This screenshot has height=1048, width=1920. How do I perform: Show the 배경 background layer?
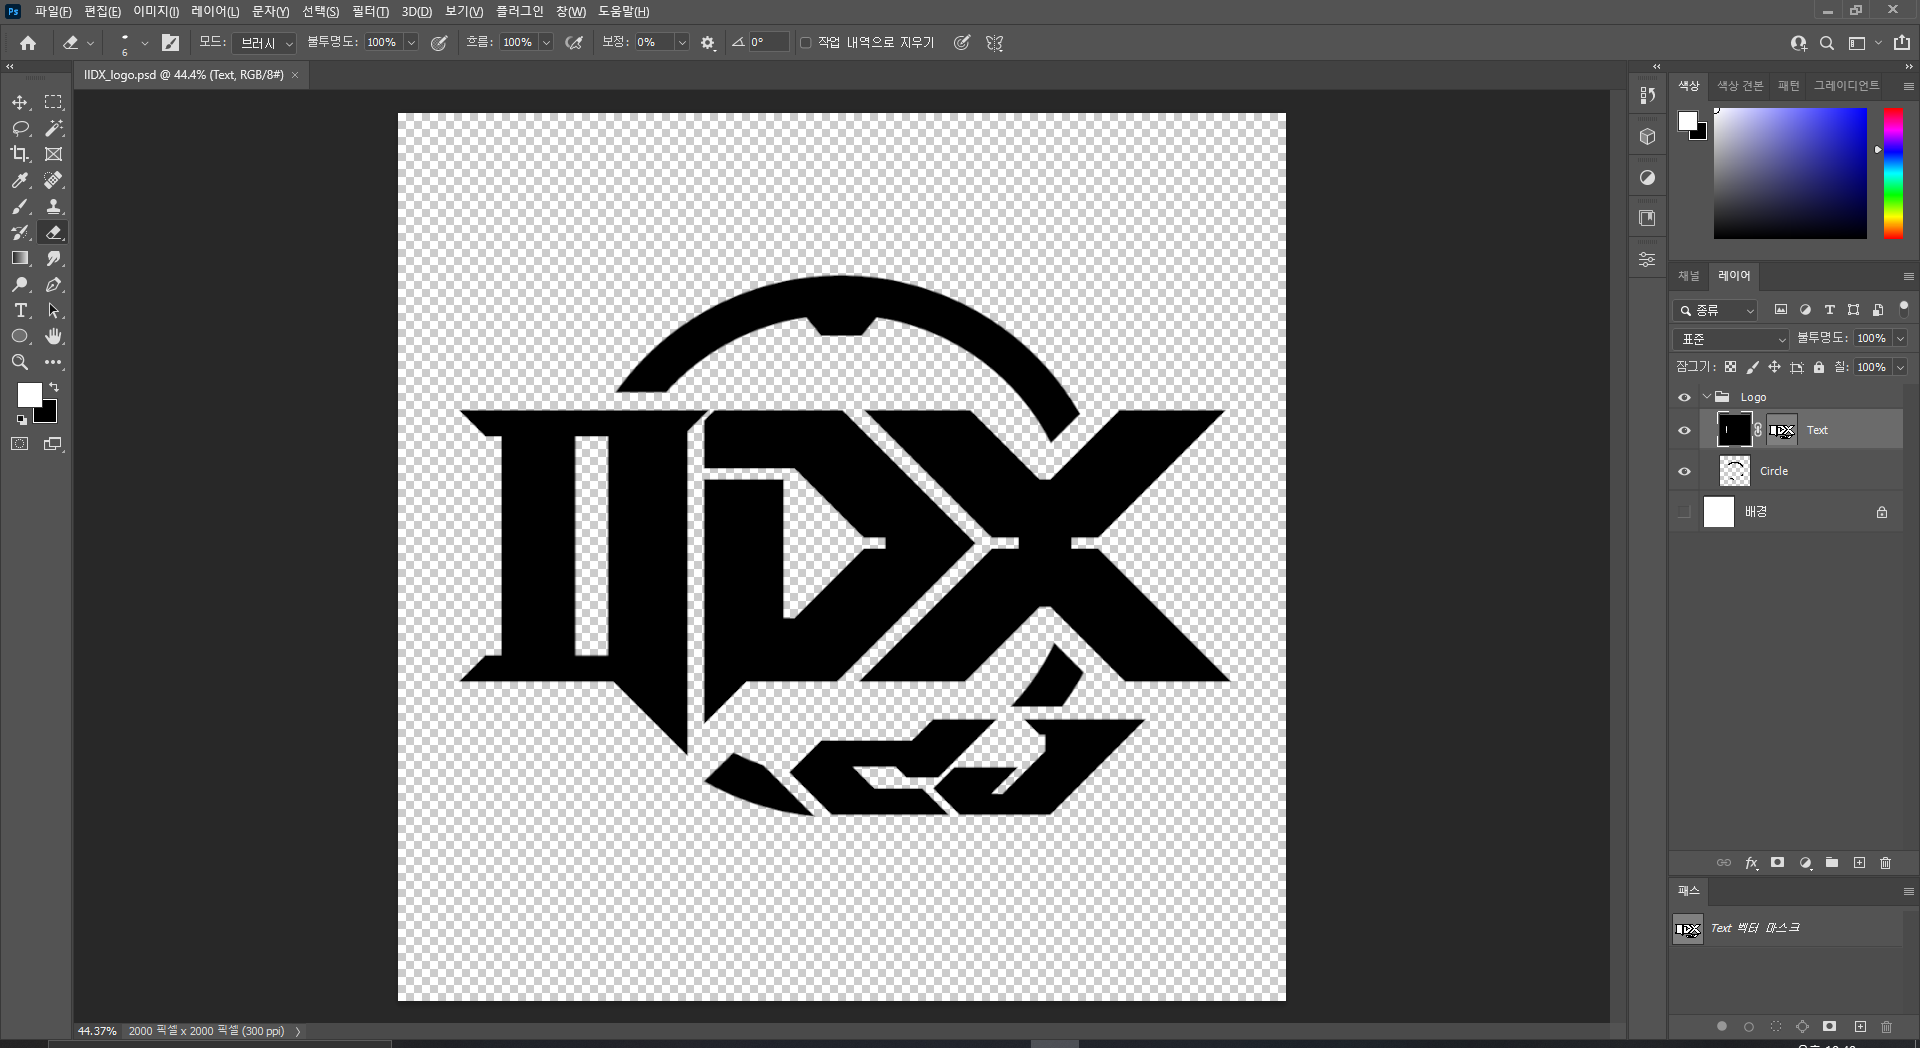tap(1685, 512)
